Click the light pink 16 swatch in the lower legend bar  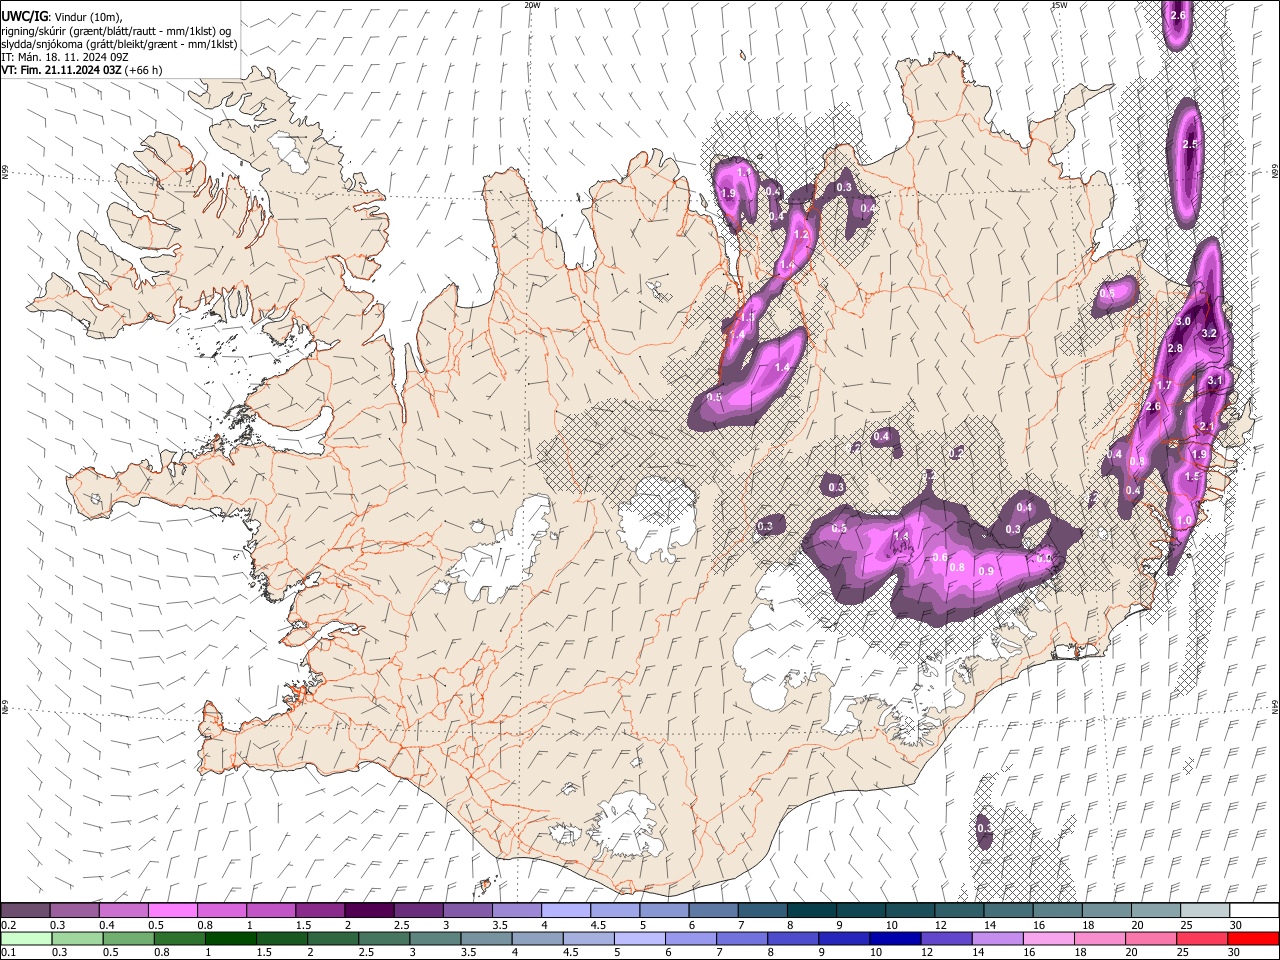(1048, 938)
